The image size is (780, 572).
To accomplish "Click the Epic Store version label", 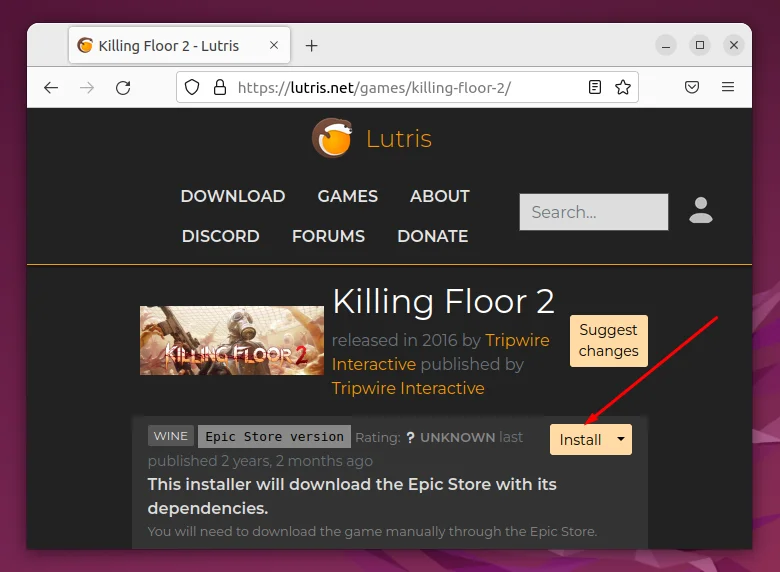I will (x=274, y=437).
